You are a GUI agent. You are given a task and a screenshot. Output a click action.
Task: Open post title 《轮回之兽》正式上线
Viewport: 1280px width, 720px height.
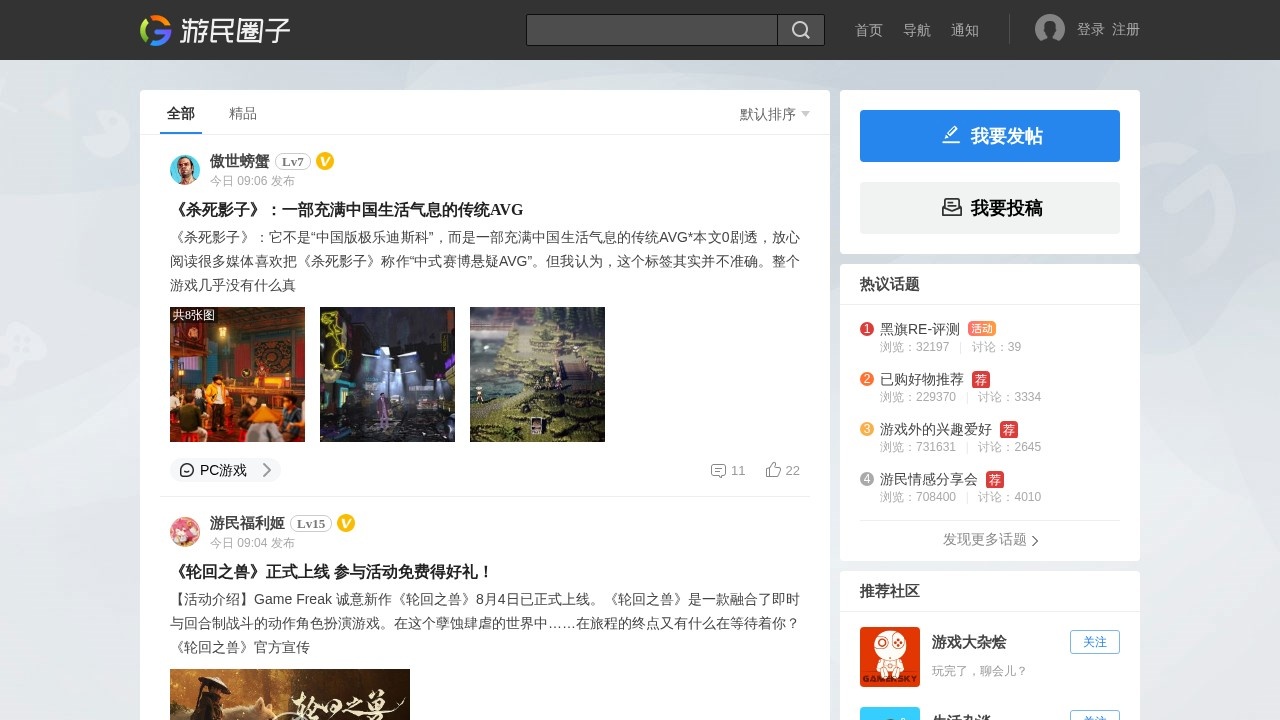click(x=332, y=572)
